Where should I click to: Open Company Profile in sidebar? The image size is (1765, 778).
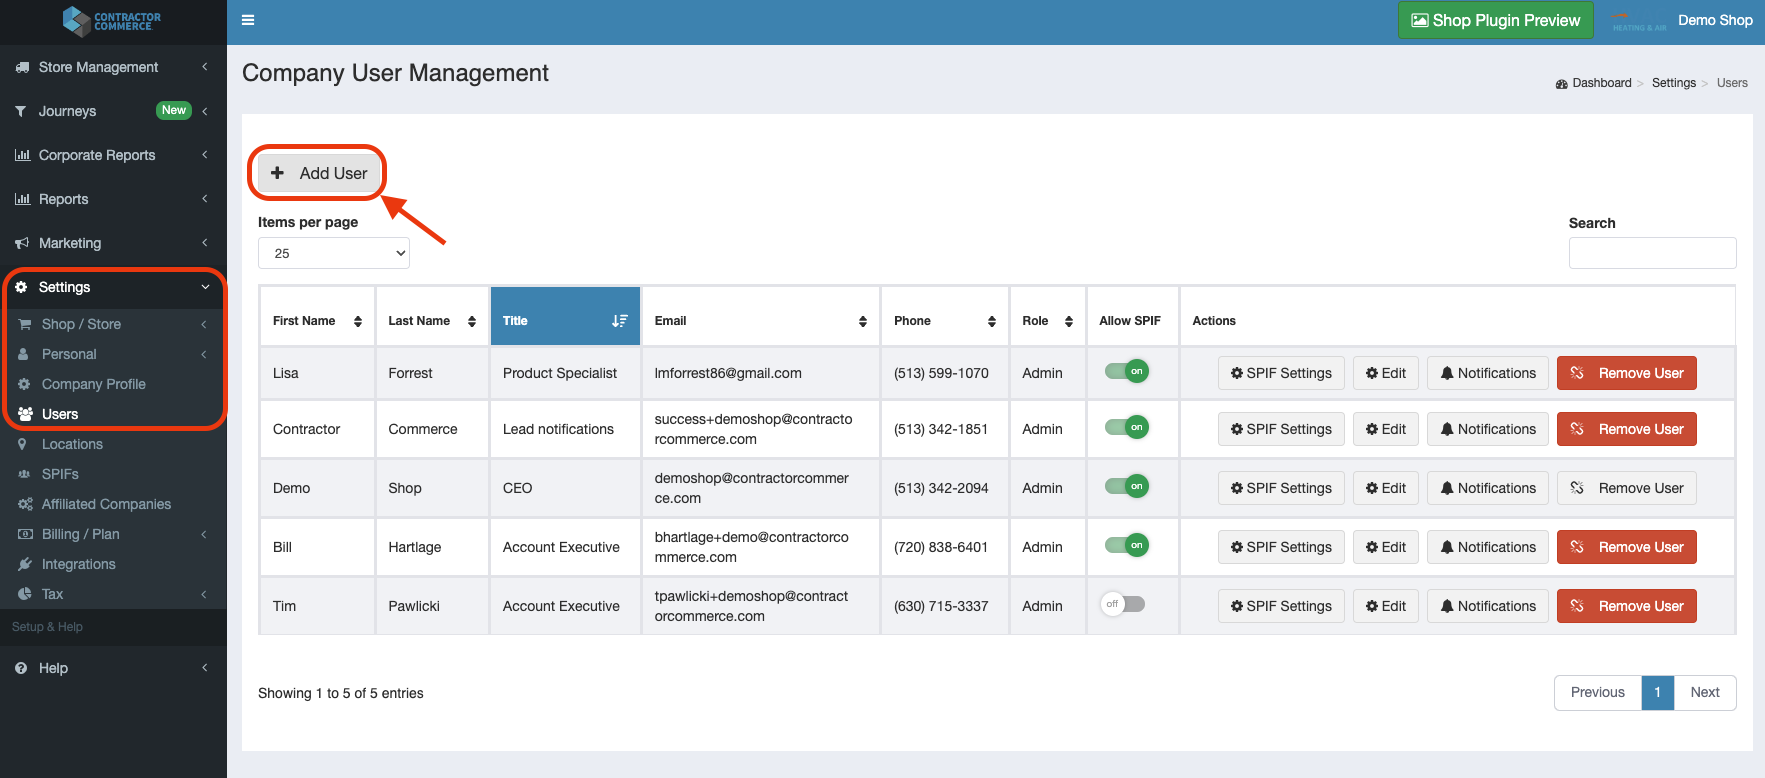(x=94, y=384)
